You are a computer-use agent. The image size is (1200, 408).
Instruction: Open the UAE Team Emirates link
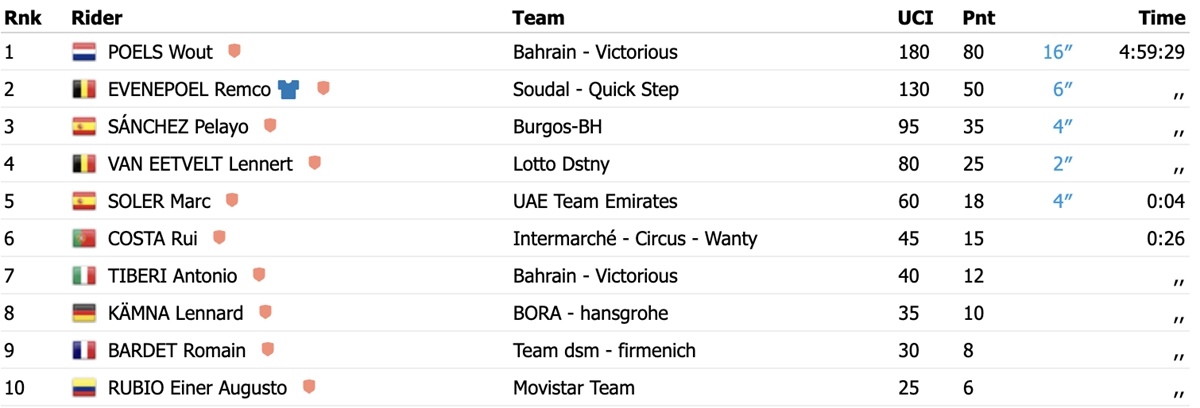point(595,201)
